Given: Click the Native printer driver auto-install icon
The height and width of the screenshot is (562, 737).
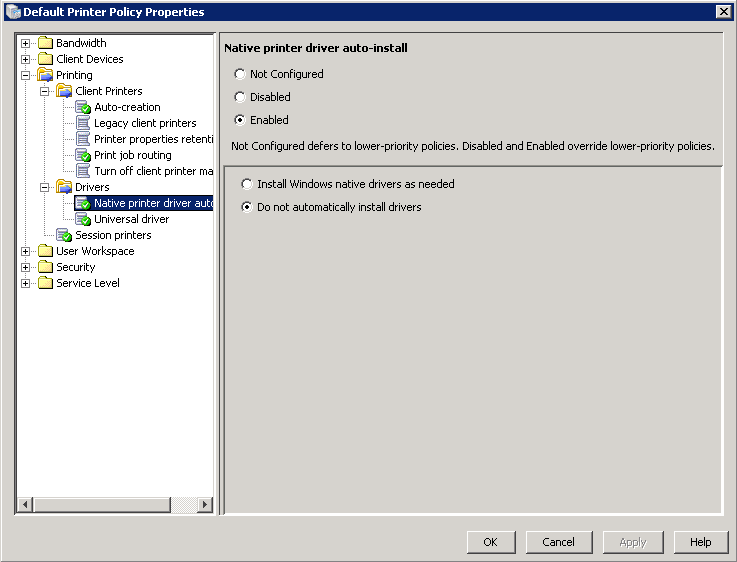Looking at the screenshot, I should tap(83, 203).
